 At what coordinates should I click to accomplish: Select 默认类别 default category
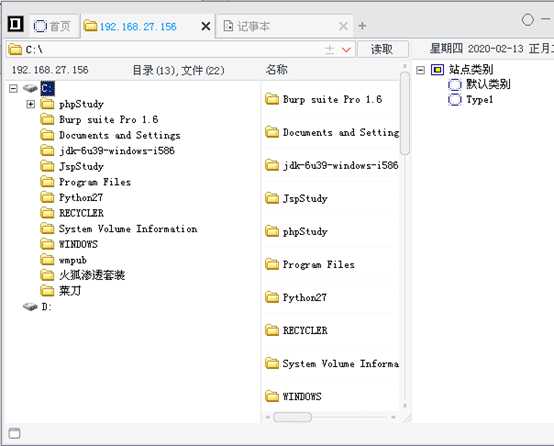pos(488,84)
